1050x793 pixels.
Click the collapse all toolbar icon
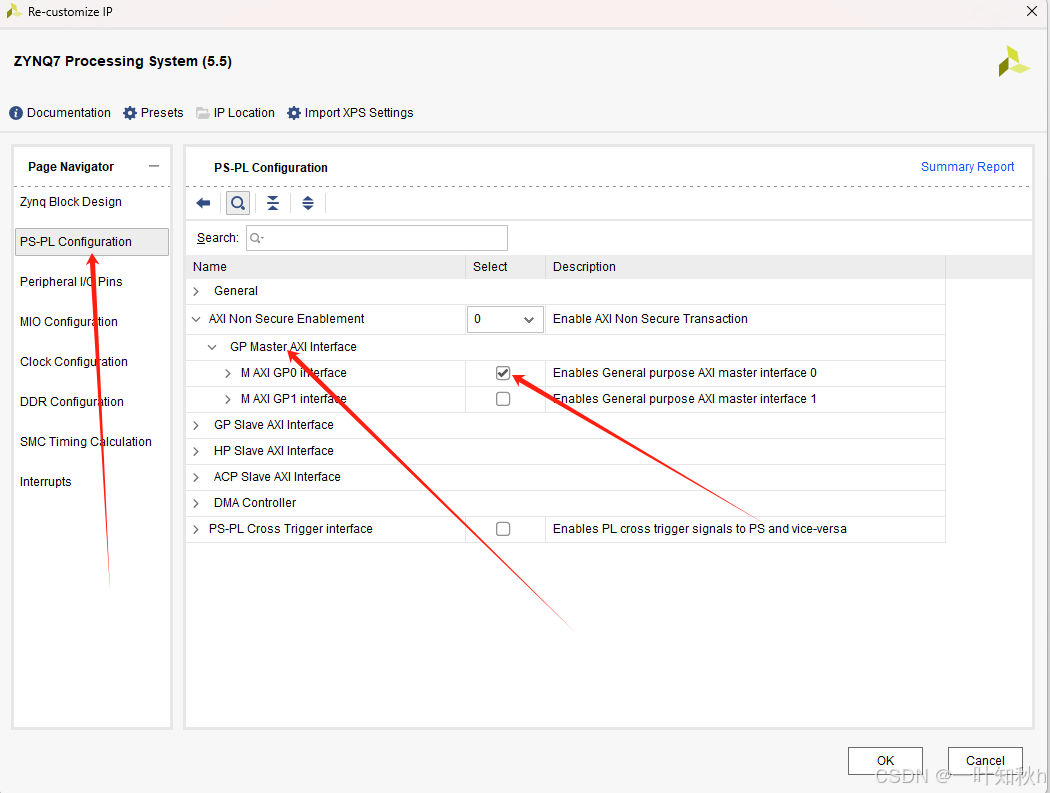click(273, 203)
